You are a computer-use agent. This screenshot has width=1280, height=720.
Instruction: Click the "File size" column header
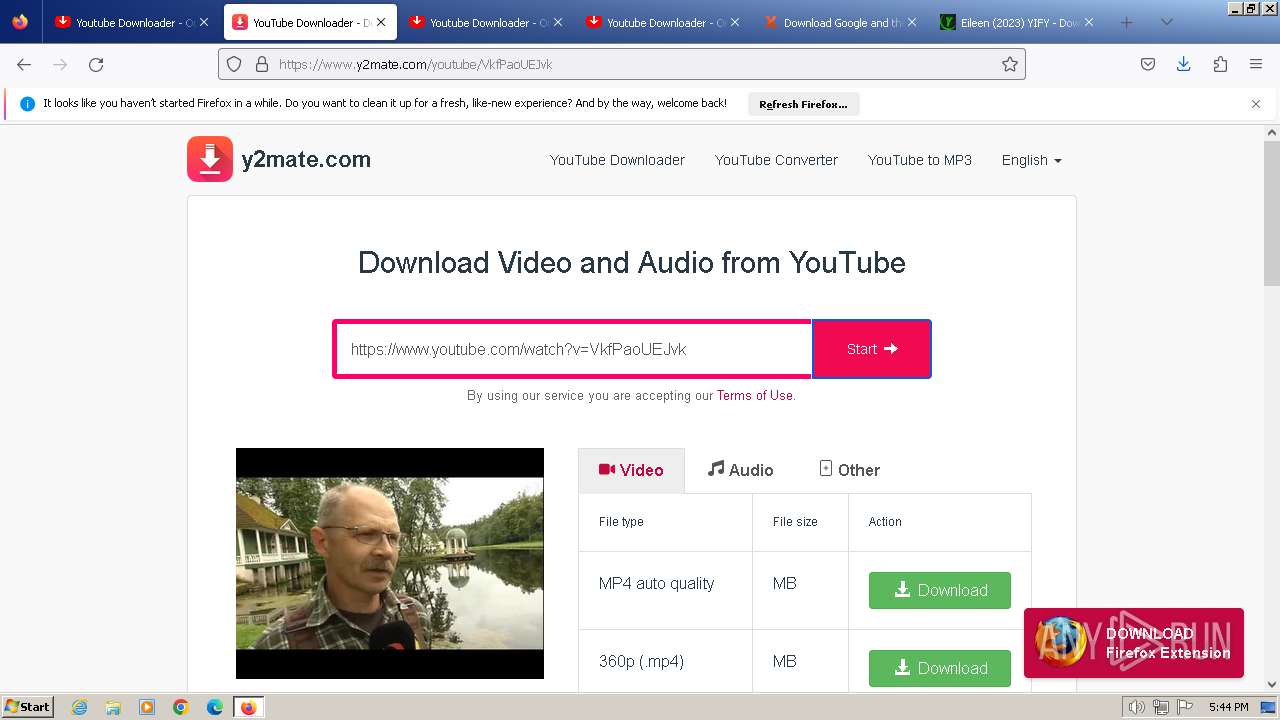800,522
